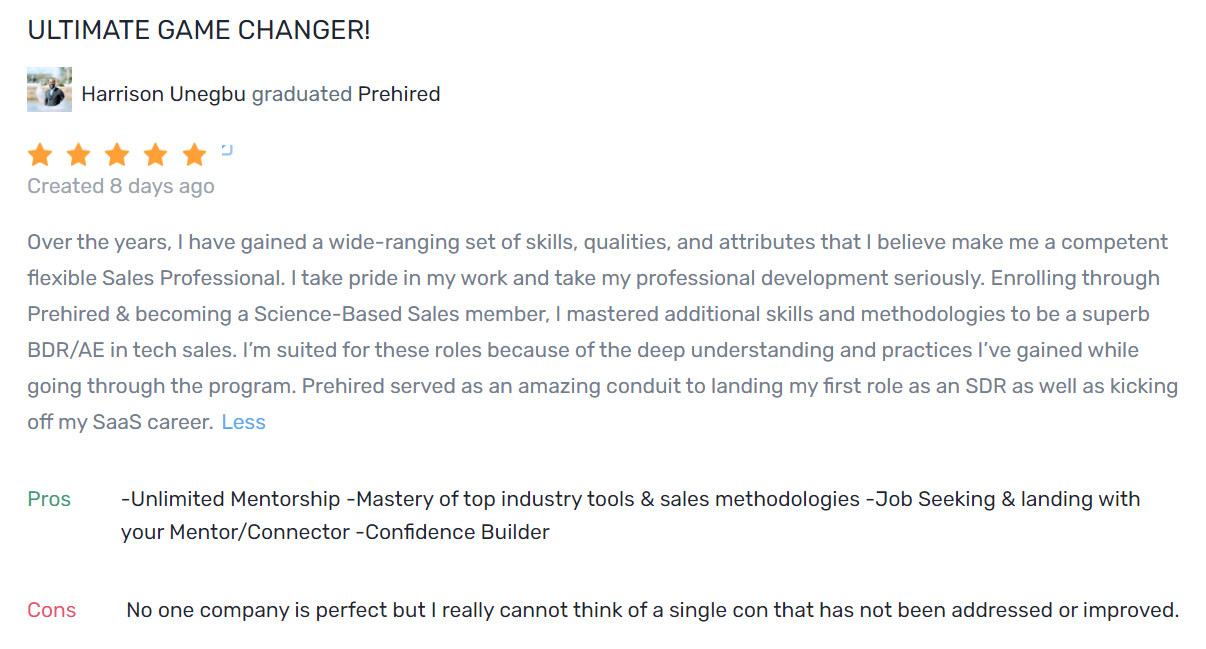Select the third rating star

[117, 155]
